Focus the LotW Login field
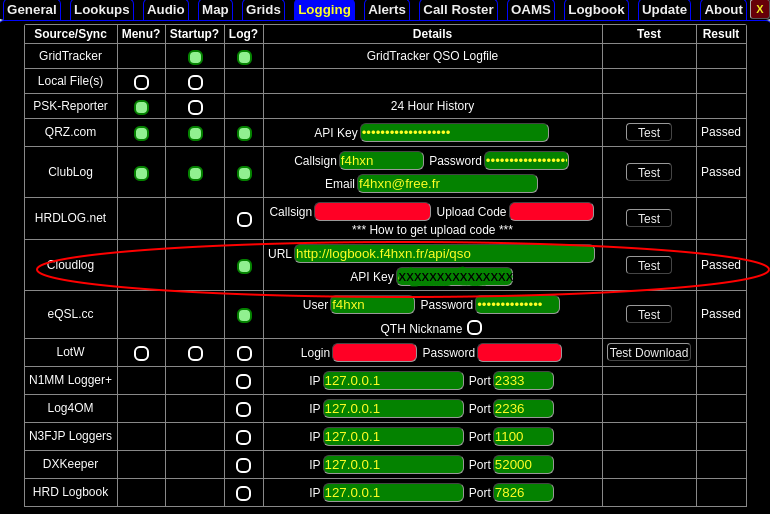This screenshot has height=514, width=770. (374, 352)
